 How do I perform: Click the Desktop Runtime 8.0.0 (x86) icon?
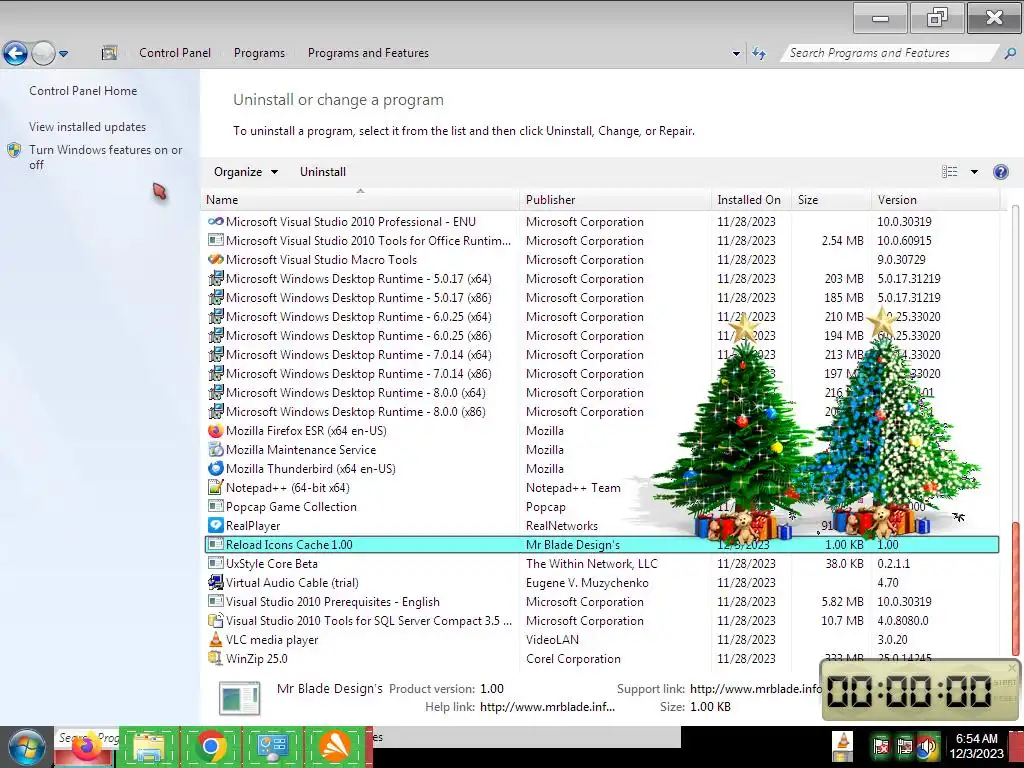(x=216, y=411)
